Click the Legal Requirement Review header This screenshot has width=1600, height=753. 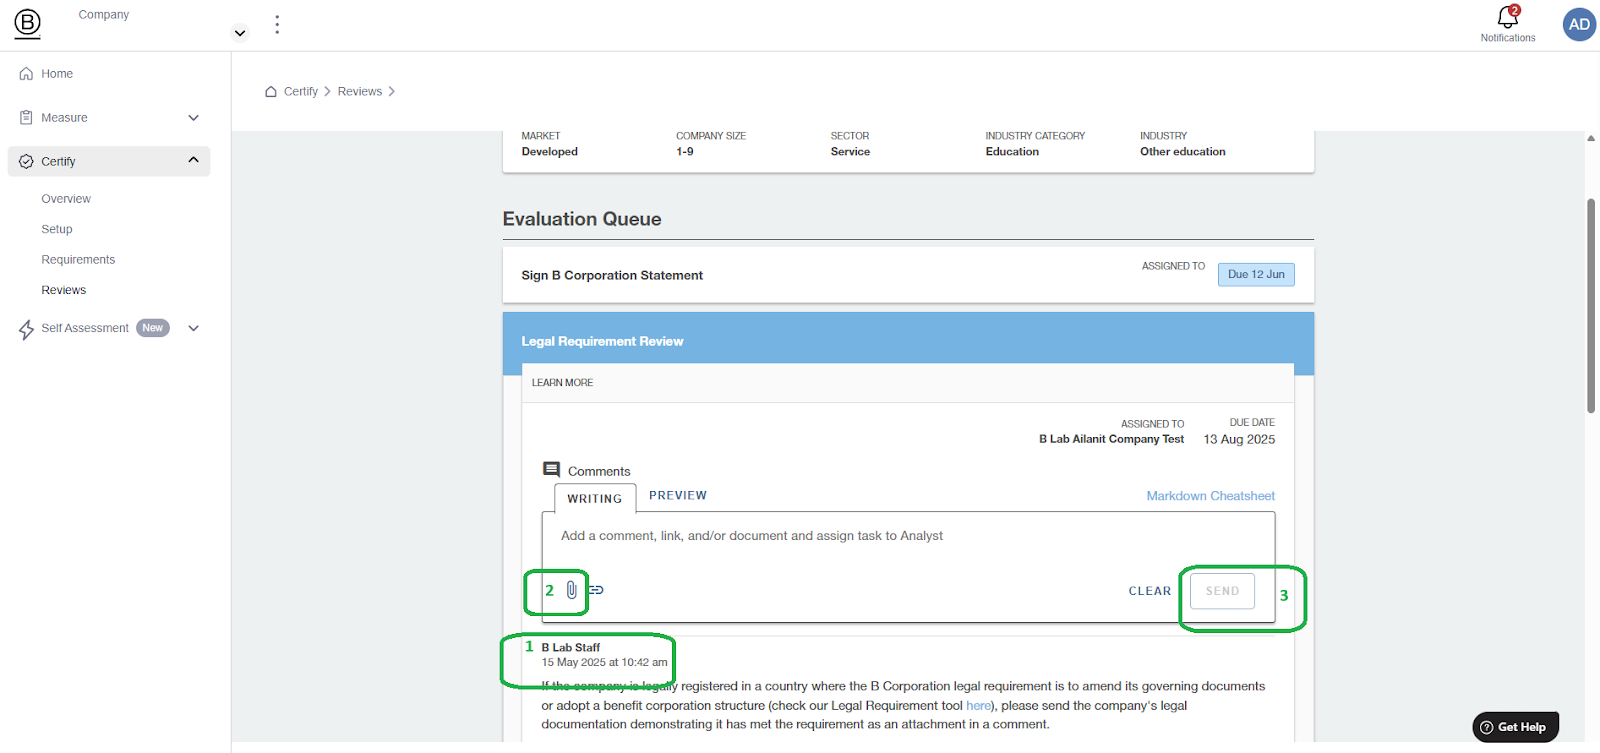pos(908,341)
